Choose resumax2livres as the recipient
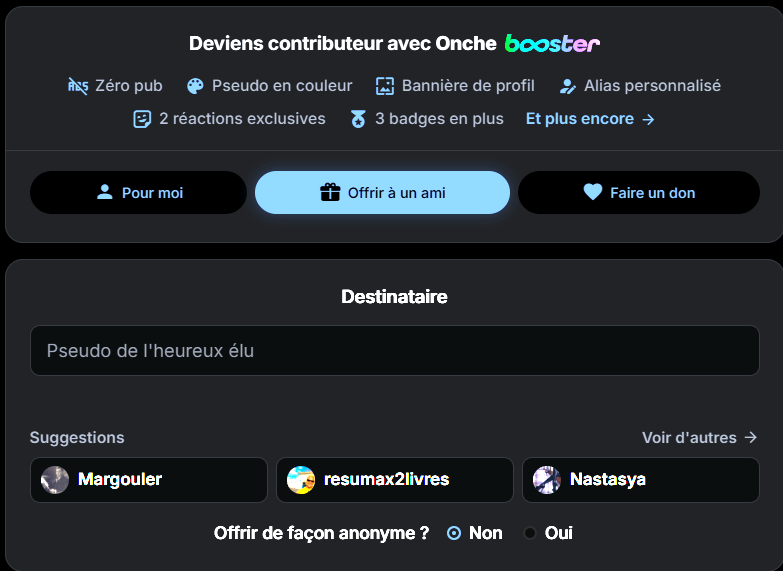The image size is (783, 571). click(394, 480)
